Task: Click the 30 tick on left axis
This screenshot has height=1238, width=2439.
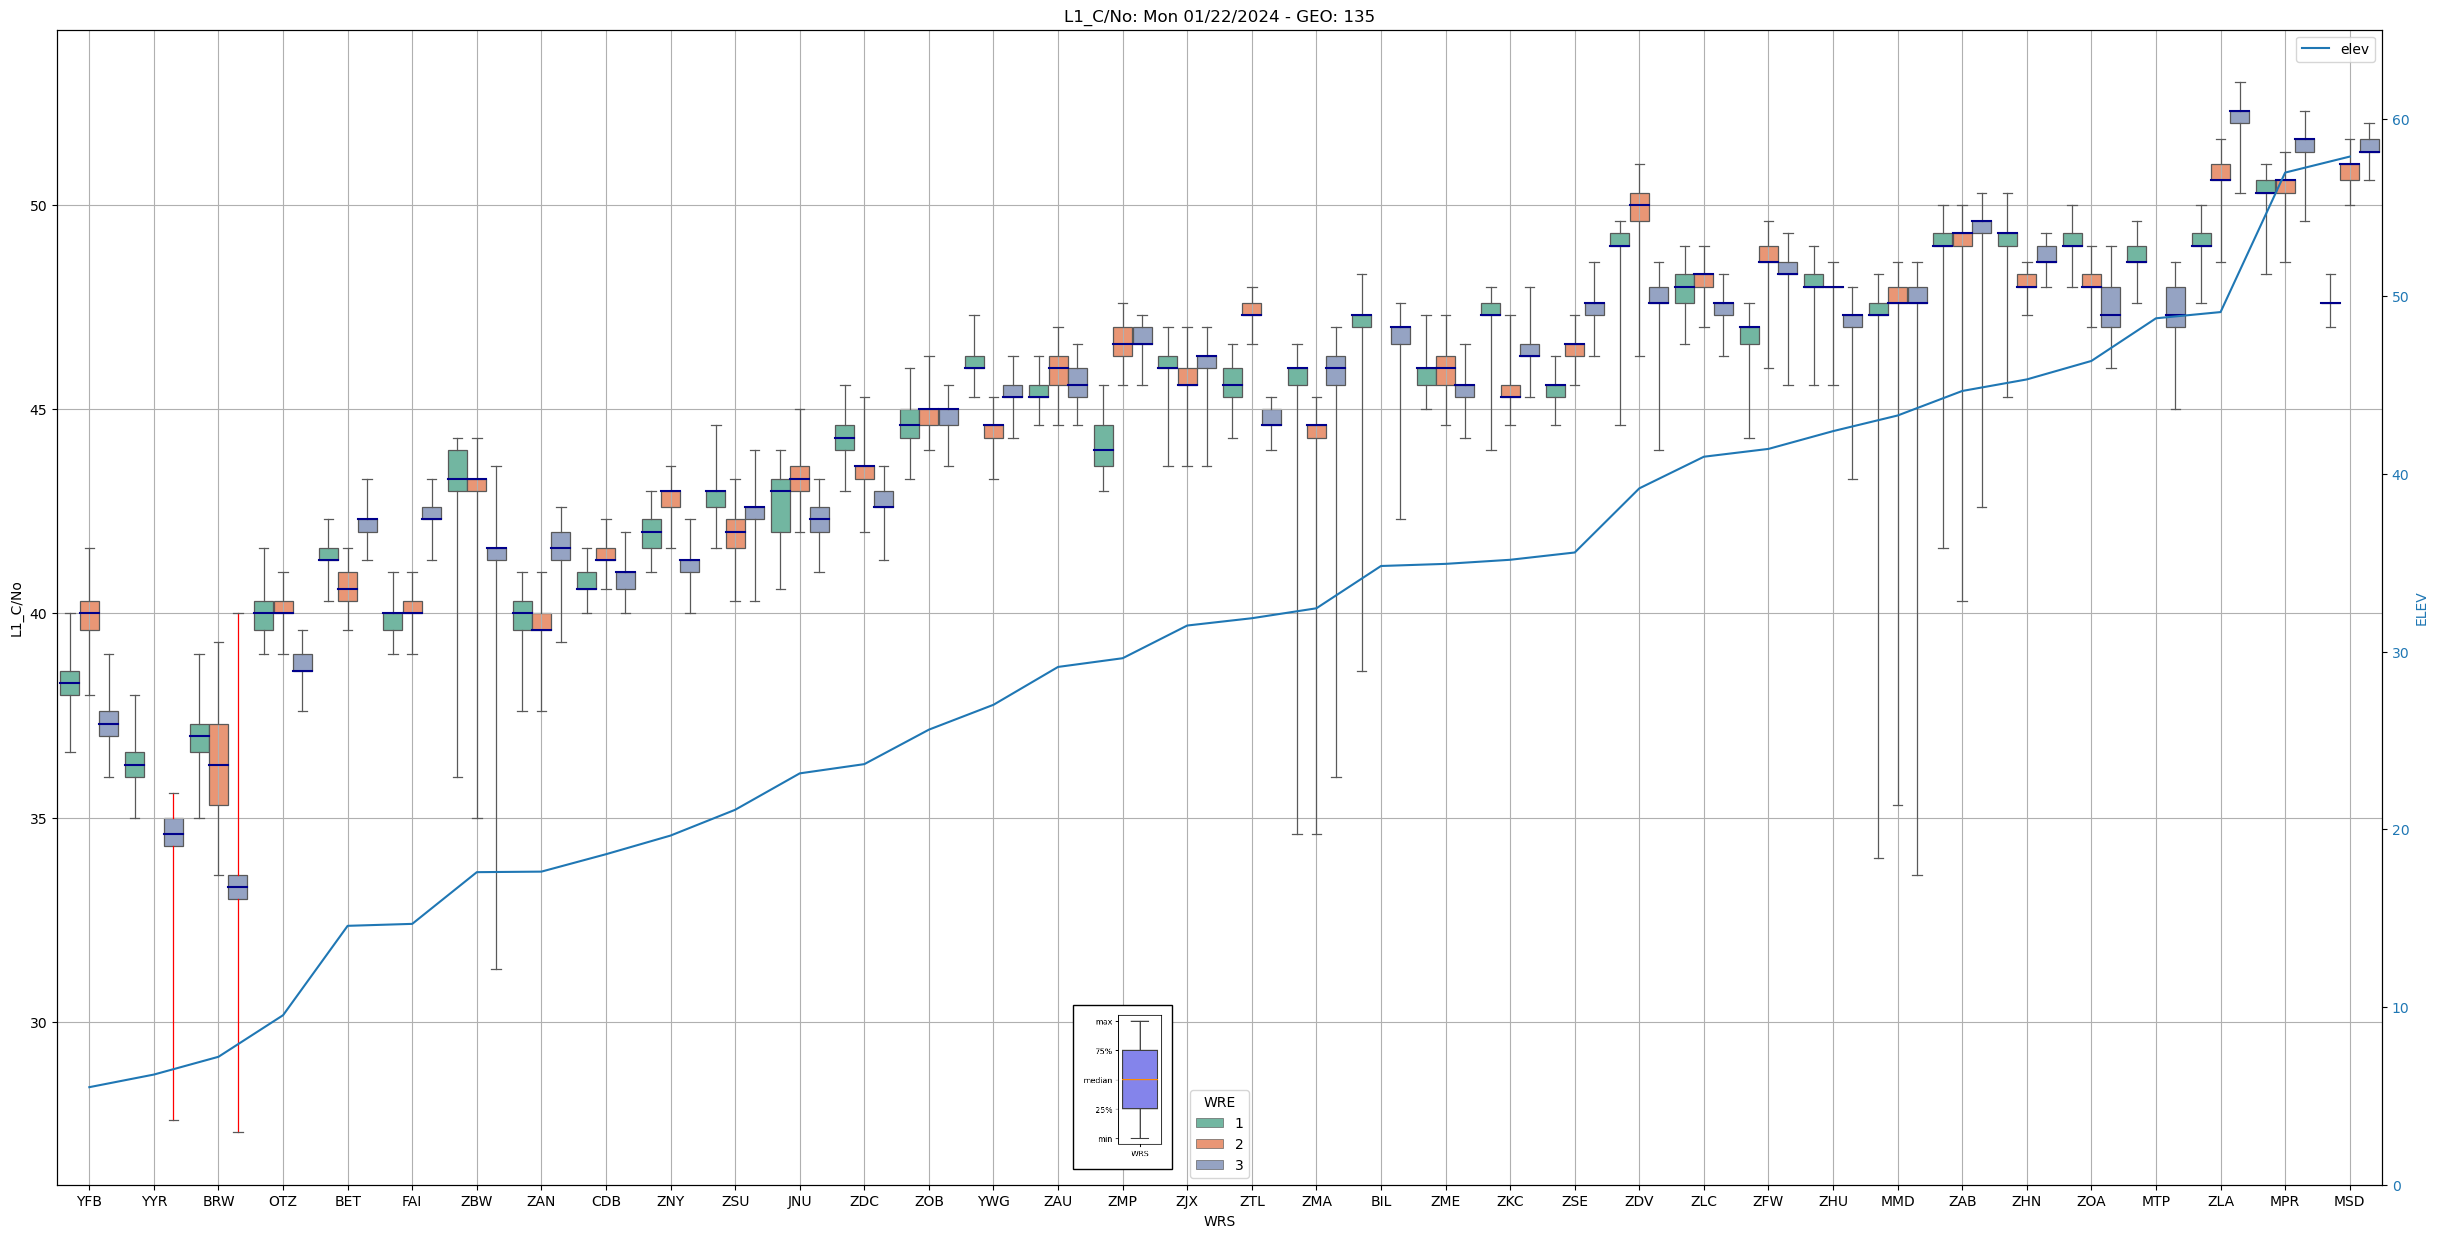Action: 38,1023
